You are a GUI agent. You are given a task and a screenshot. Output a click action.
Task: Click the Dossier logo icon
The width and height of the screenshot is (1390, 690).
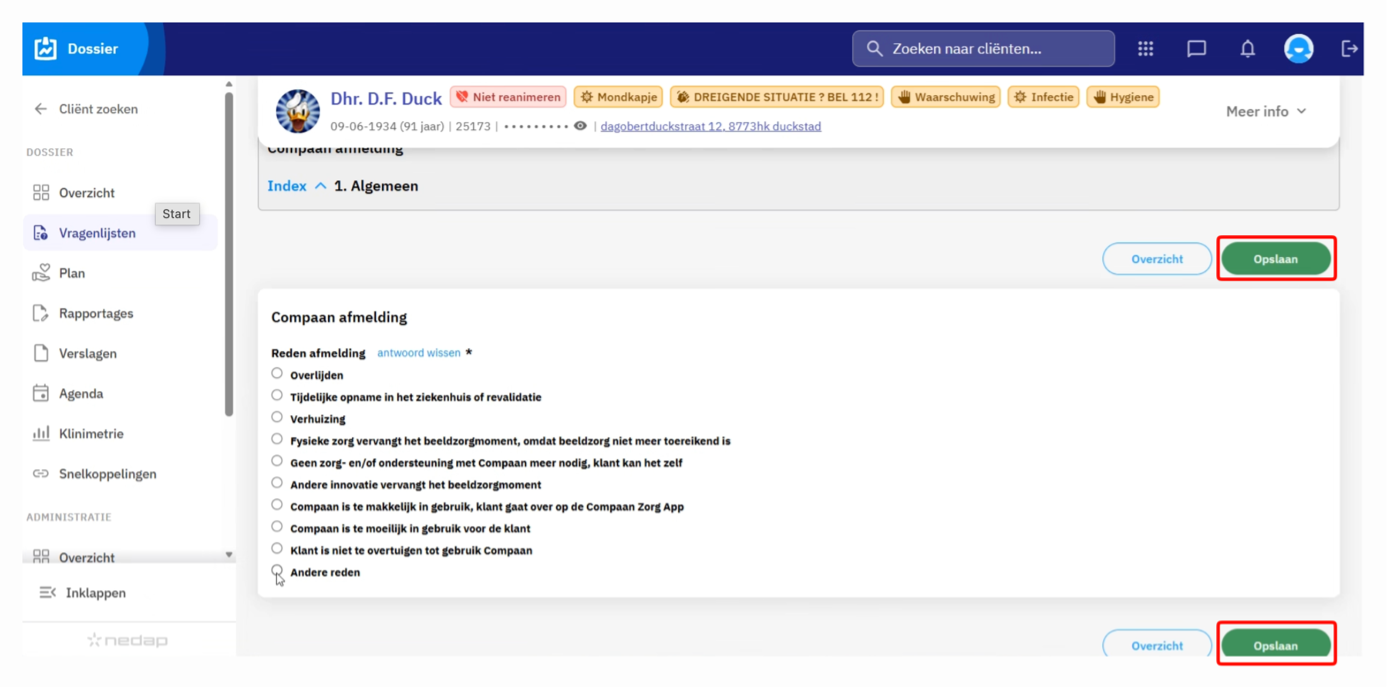pyautogui.click(x=46, y=49)
